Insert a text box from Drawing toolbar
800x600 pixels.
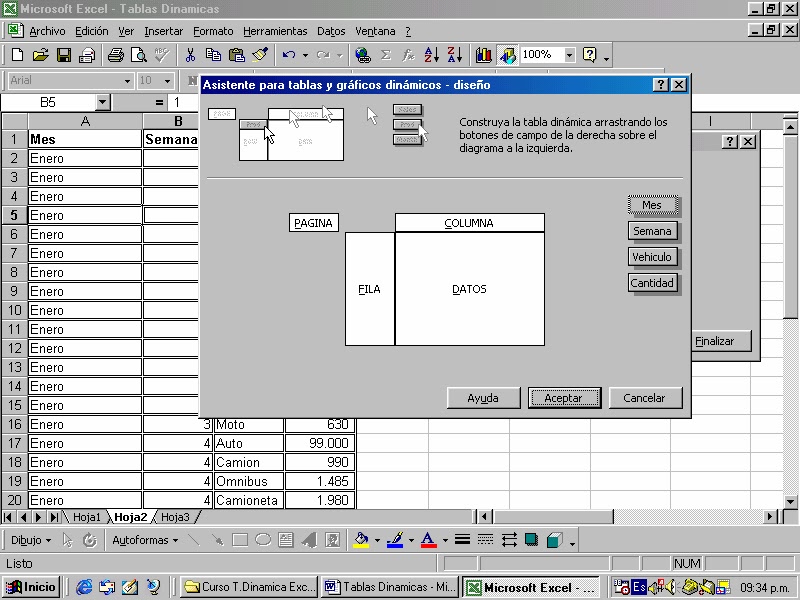point(286,540)
